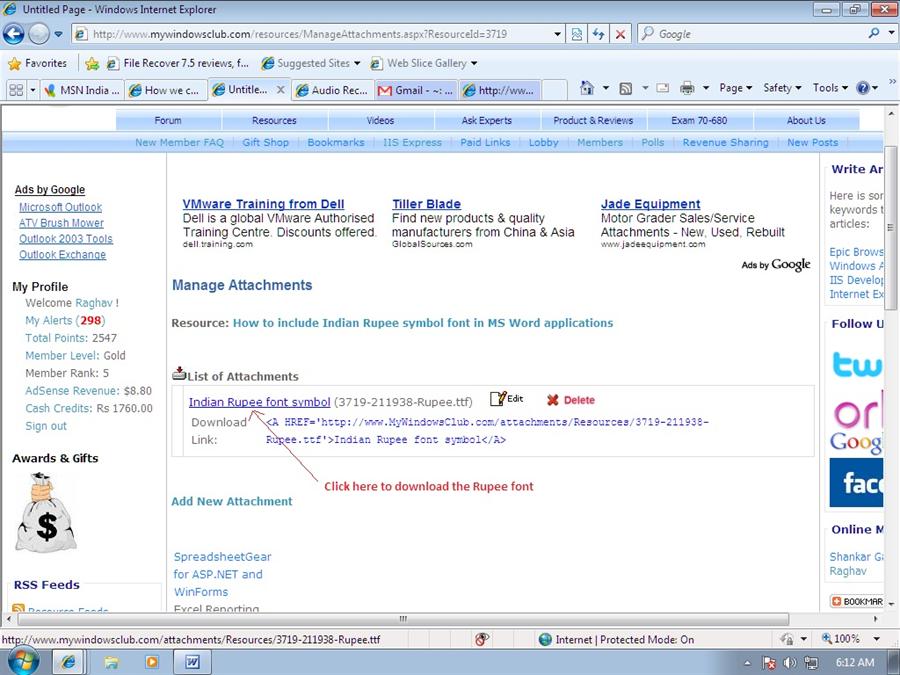Open the Favorites star button
The height and width of the screenshot is (675, 900).
coord(38,63)
